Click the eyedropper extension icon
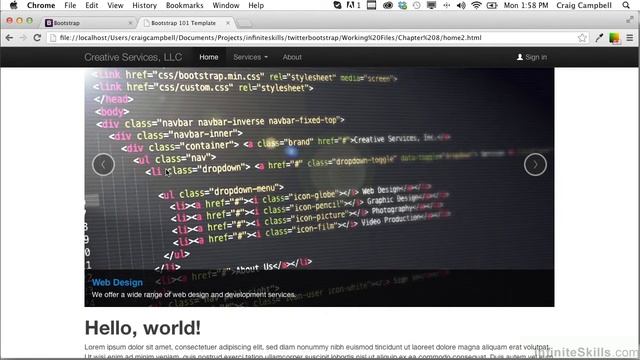 [599, 38]
